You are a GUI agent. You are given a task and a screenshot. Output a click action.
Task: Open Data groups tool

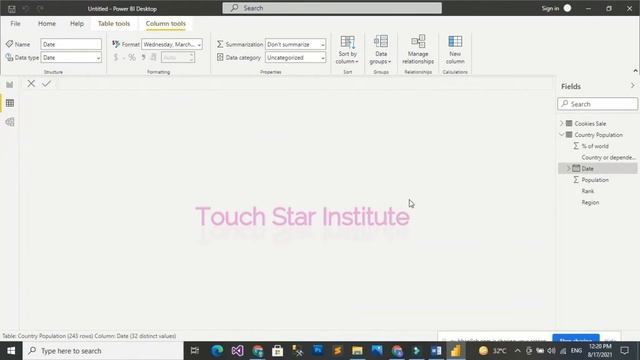[x=380, y=49]
